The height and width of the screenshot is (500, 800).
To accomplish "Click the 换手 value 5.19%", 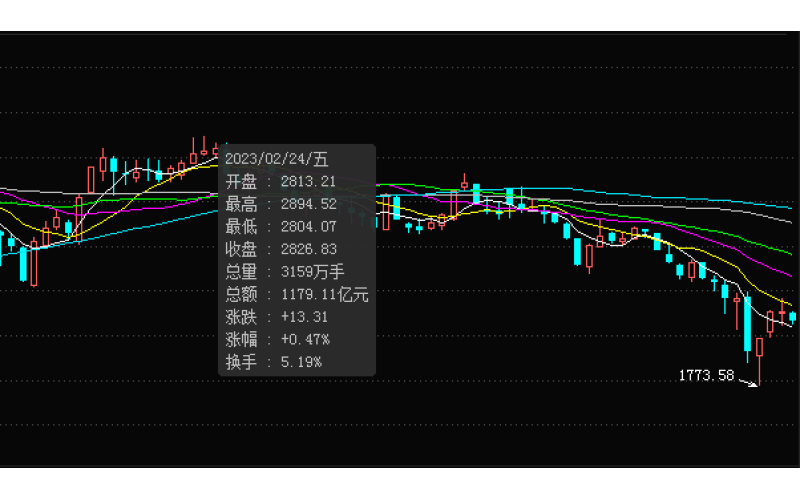I will (301, 361).
